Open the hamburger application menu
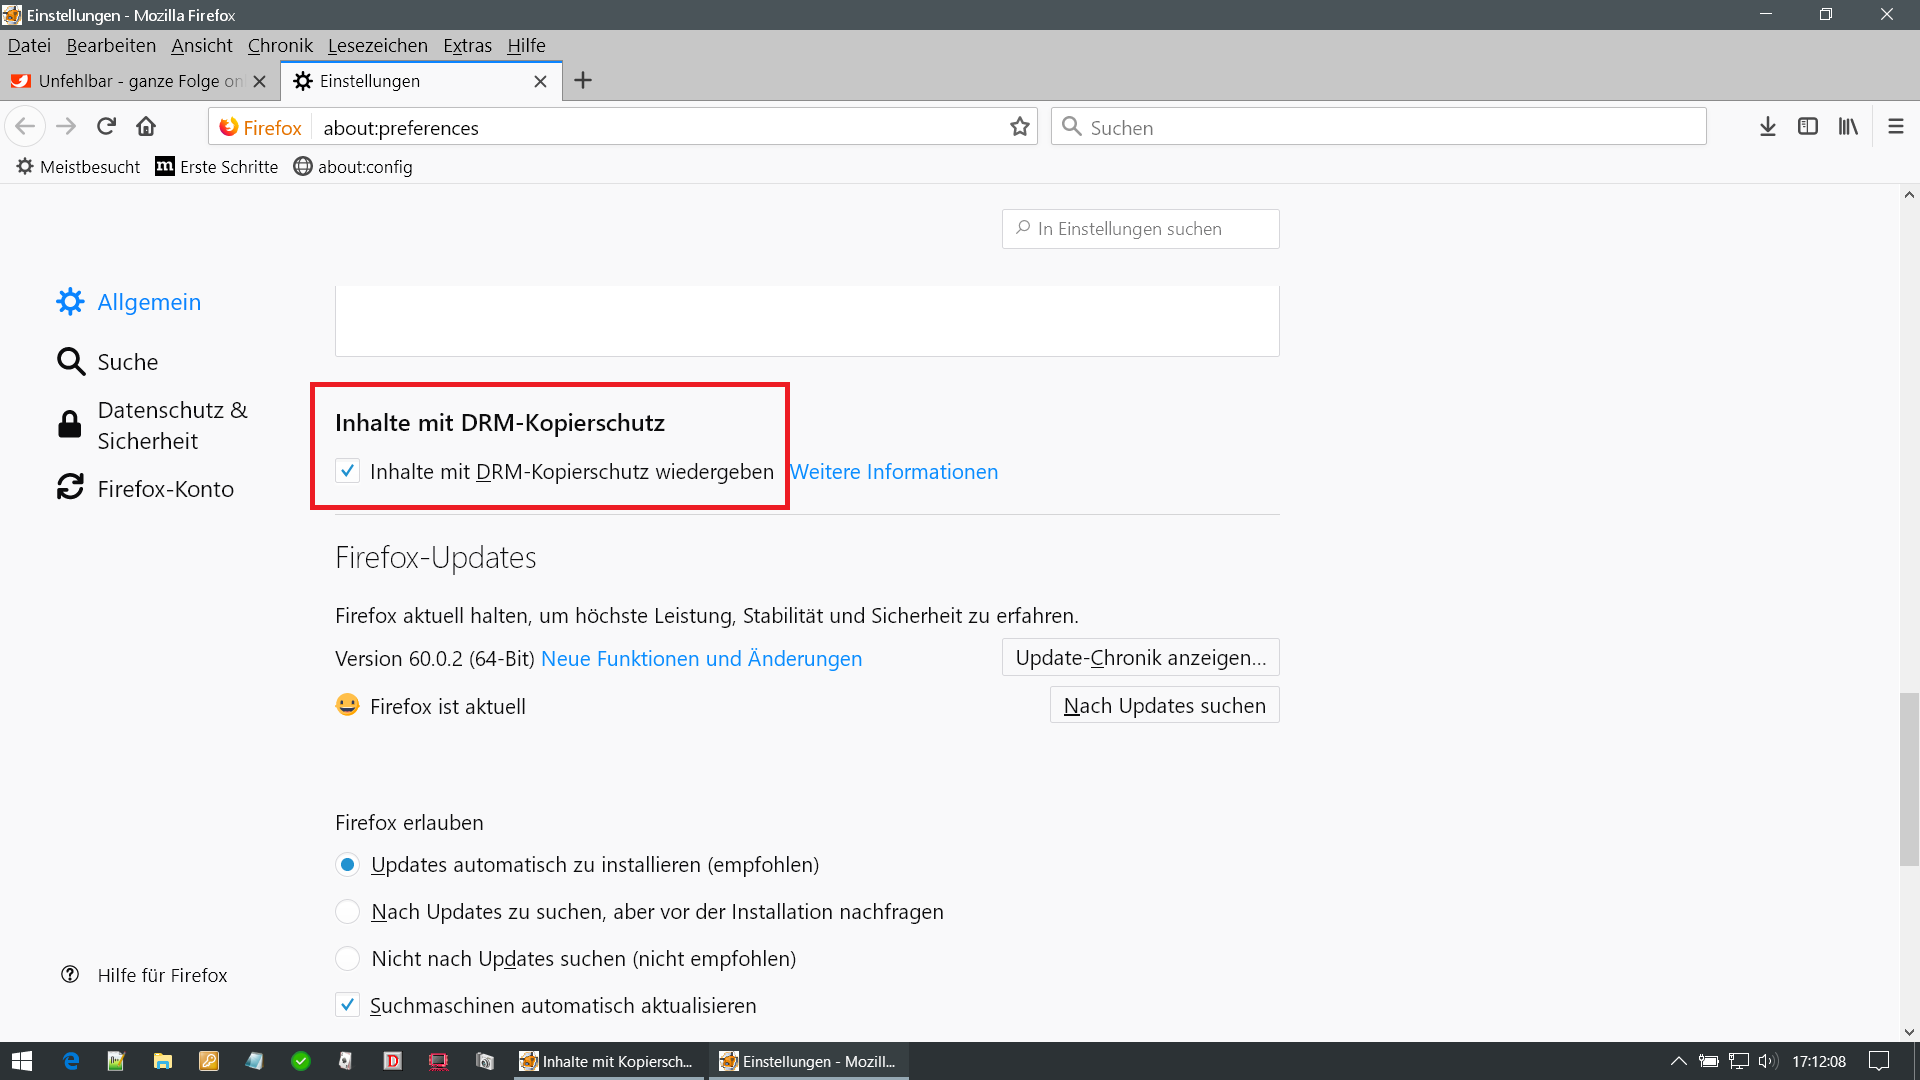Viewport: 1920px width, 1080px height. pyautogui.click(x=1895, y=127)
